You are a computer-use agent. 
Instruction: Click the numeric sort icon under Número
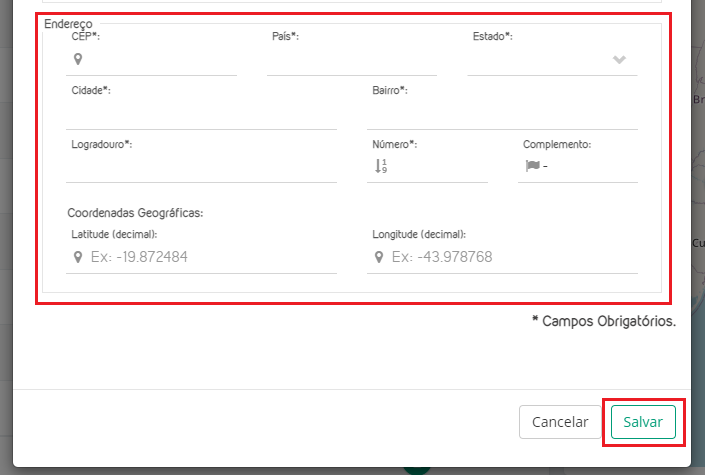click(x=380, y=166)
